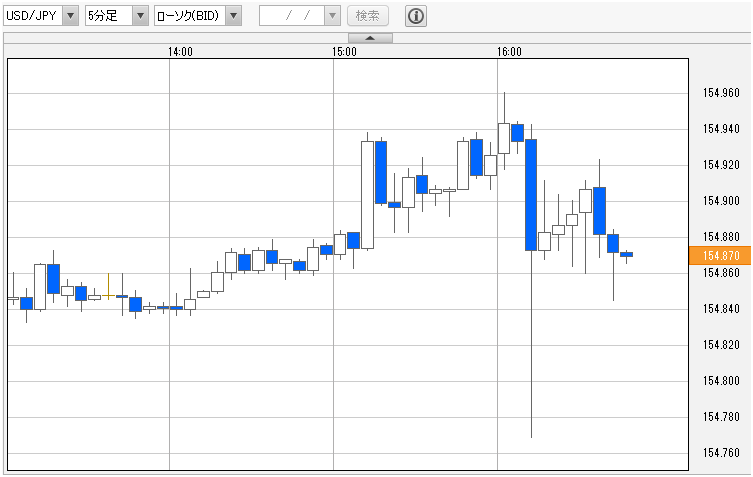Screen dimensions: 753x477
Task: Click the 154.760 price axis label
Action: pos(721,453)
